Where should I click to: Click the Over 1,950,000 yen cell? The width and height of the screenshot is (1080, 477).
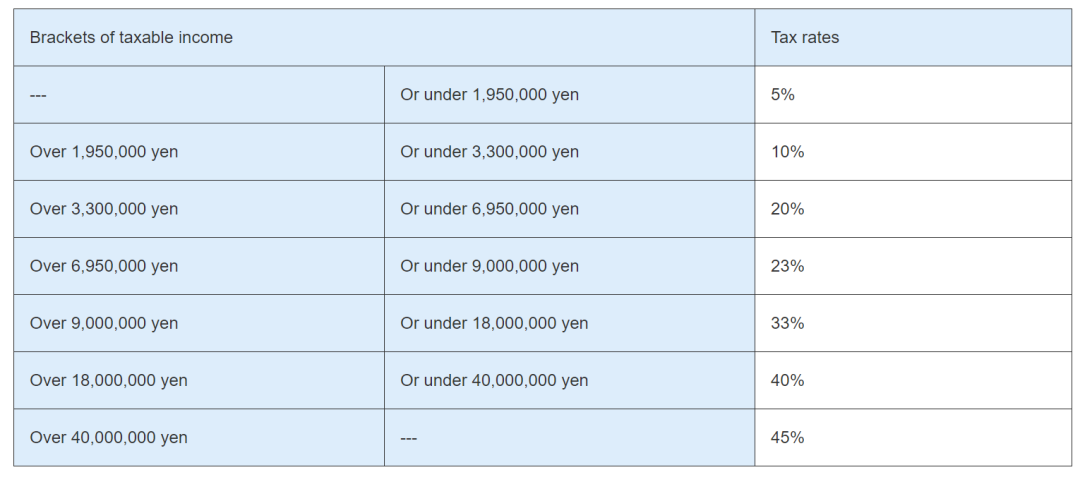pyautogui.click(x=199, y=152)
